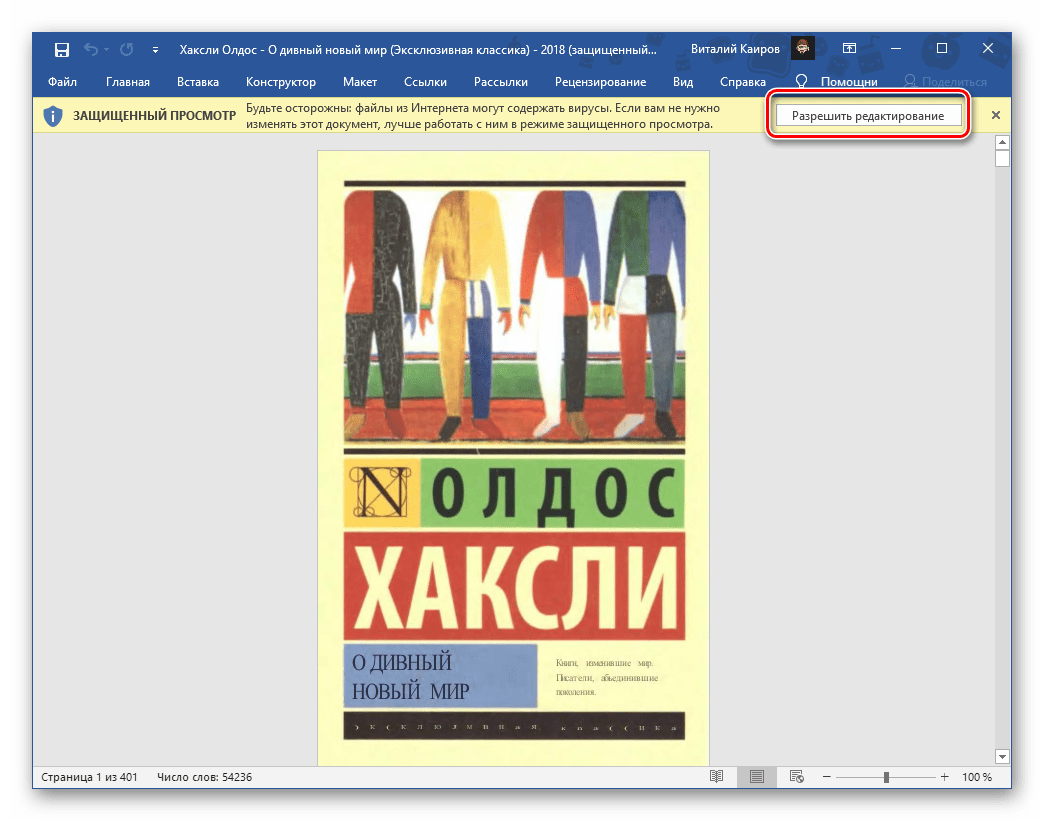
Task: Minimize the Word window
Action: click(896, 49)
